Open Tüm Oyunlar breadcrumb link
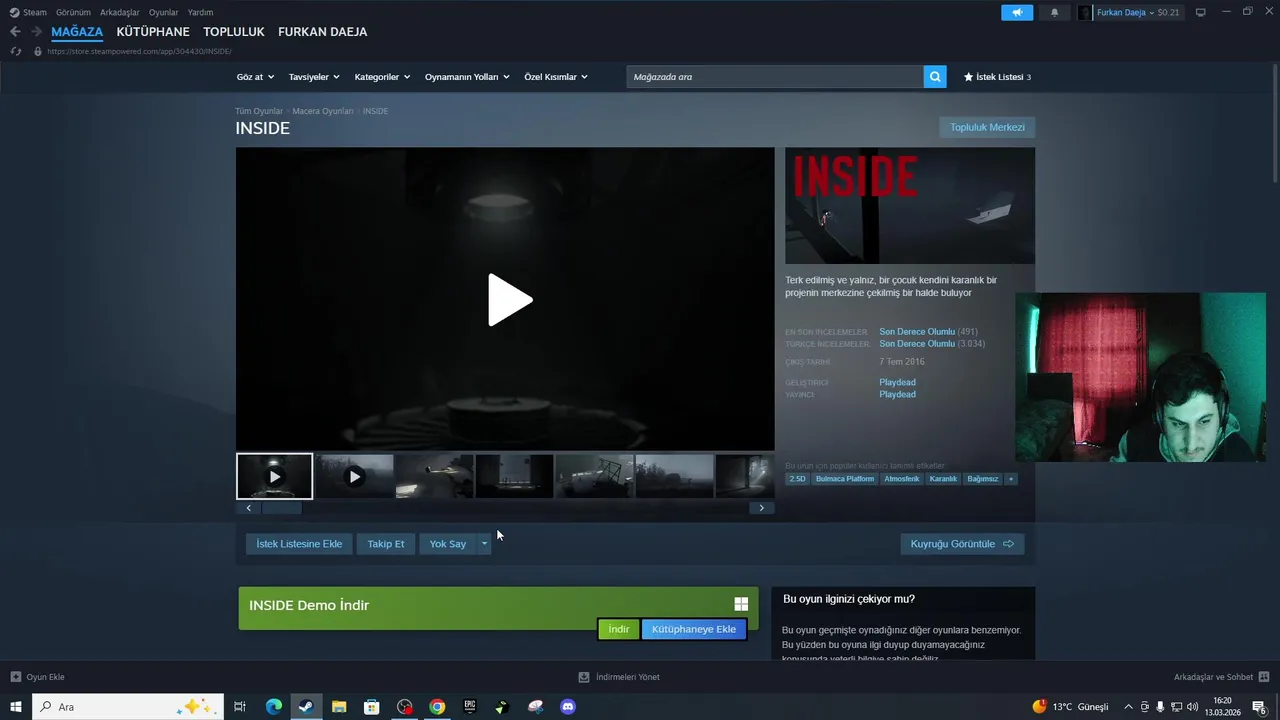Screen dimensions: 1280x720 click(259, 111)
